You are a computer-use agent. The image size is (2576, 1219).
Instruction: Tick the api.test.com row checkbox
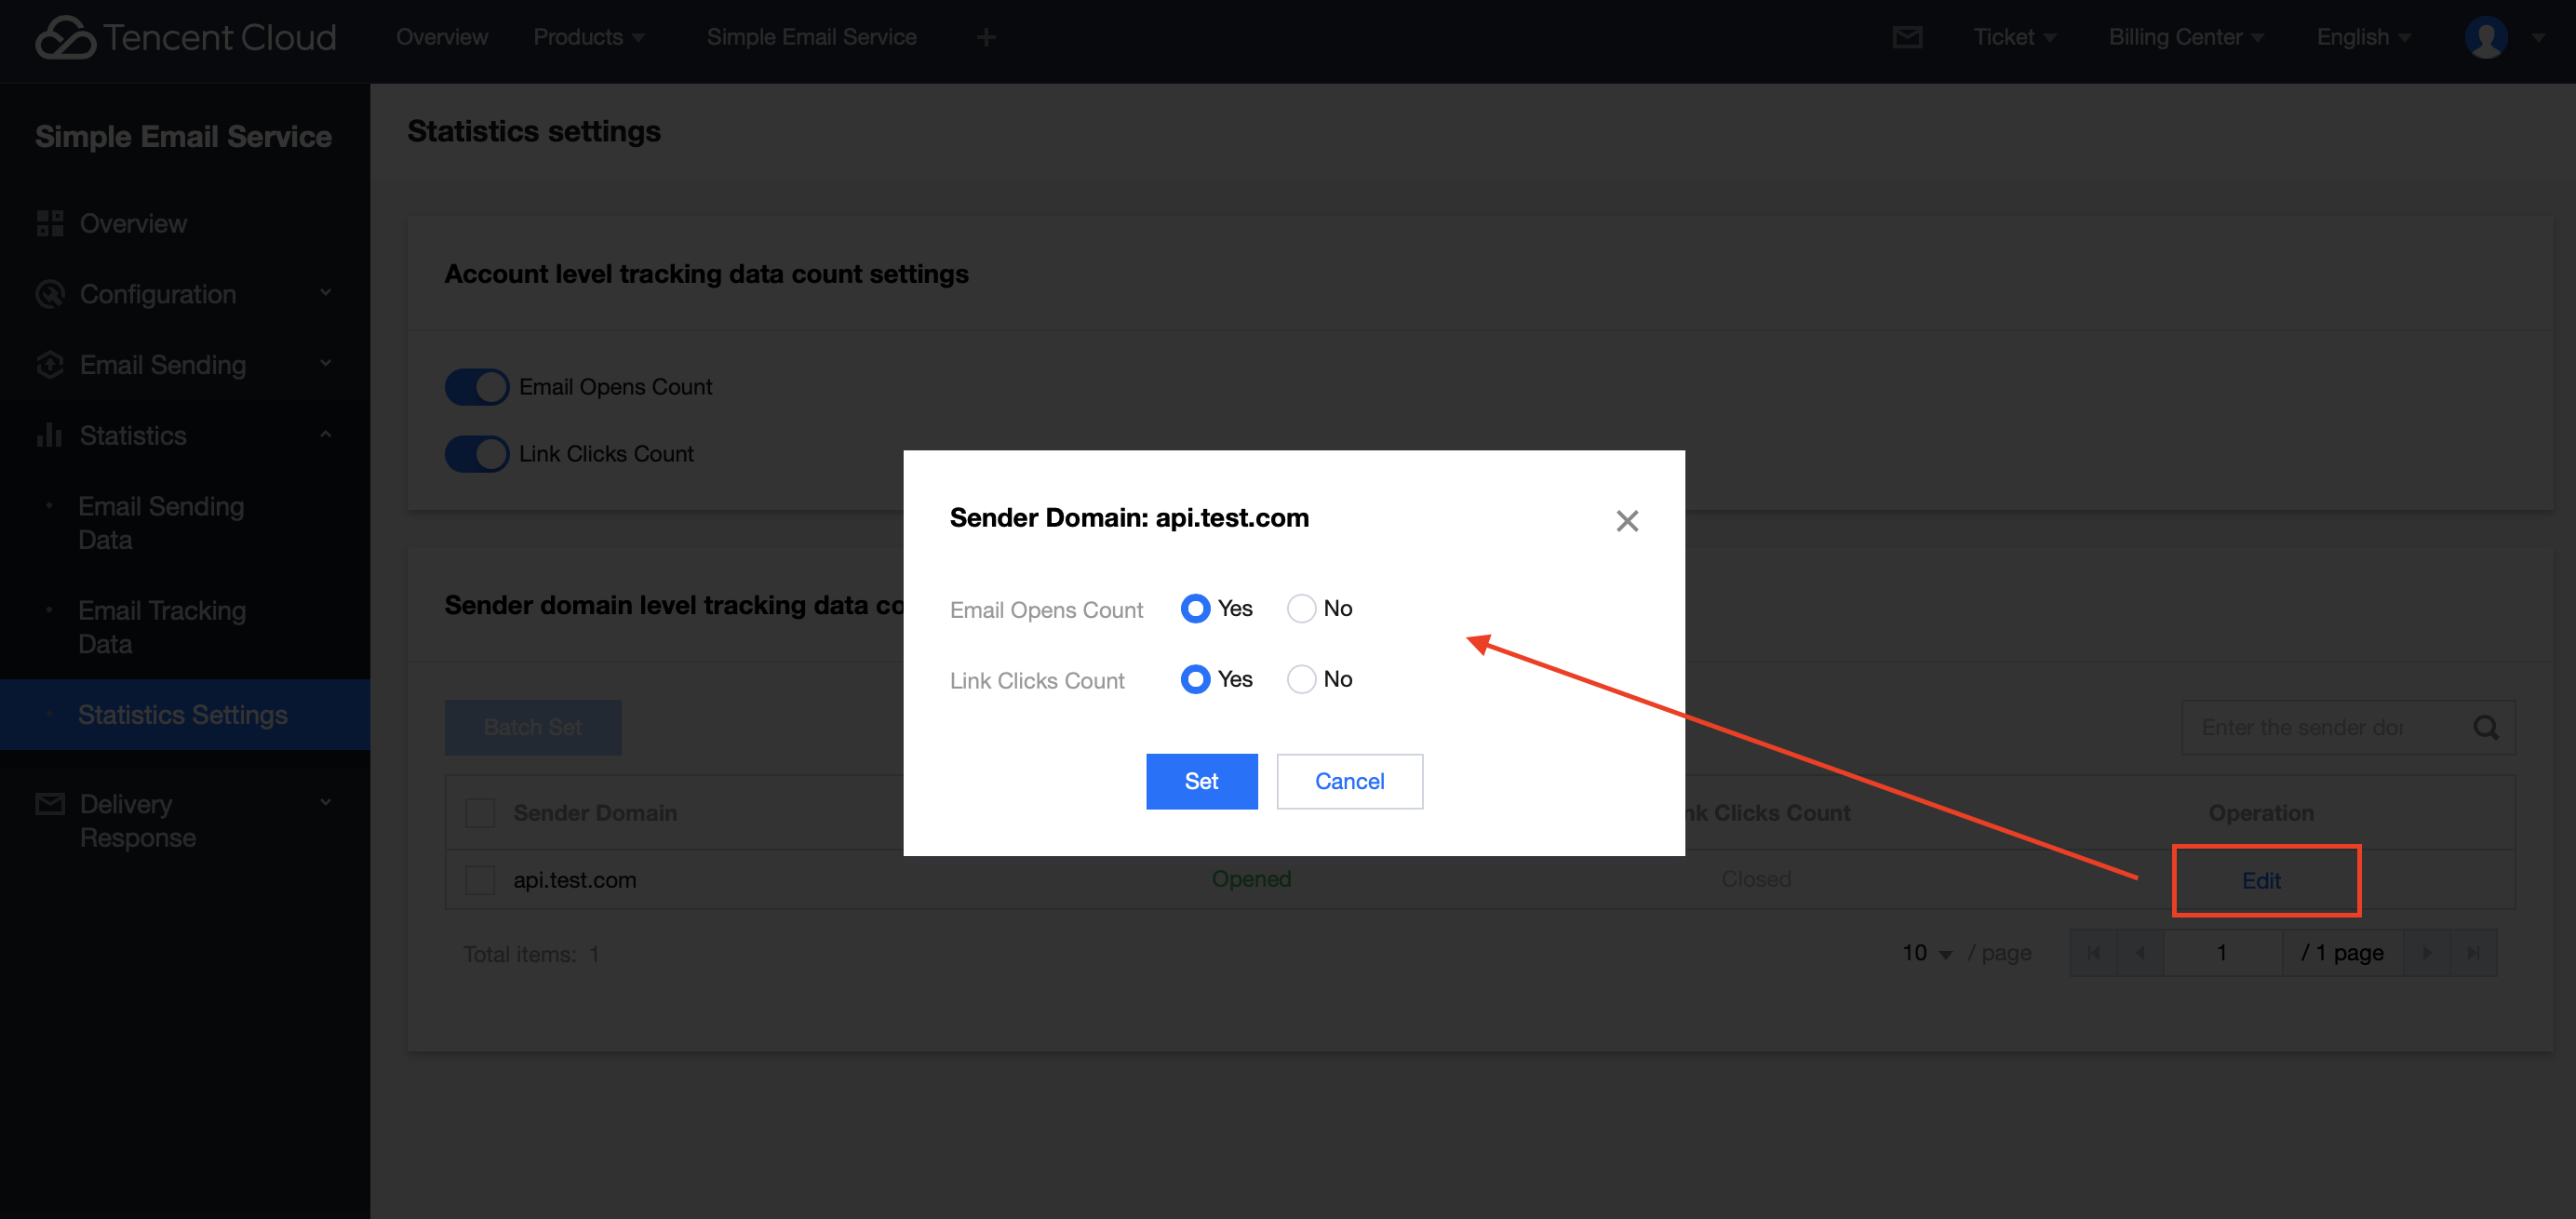(480, 880)
